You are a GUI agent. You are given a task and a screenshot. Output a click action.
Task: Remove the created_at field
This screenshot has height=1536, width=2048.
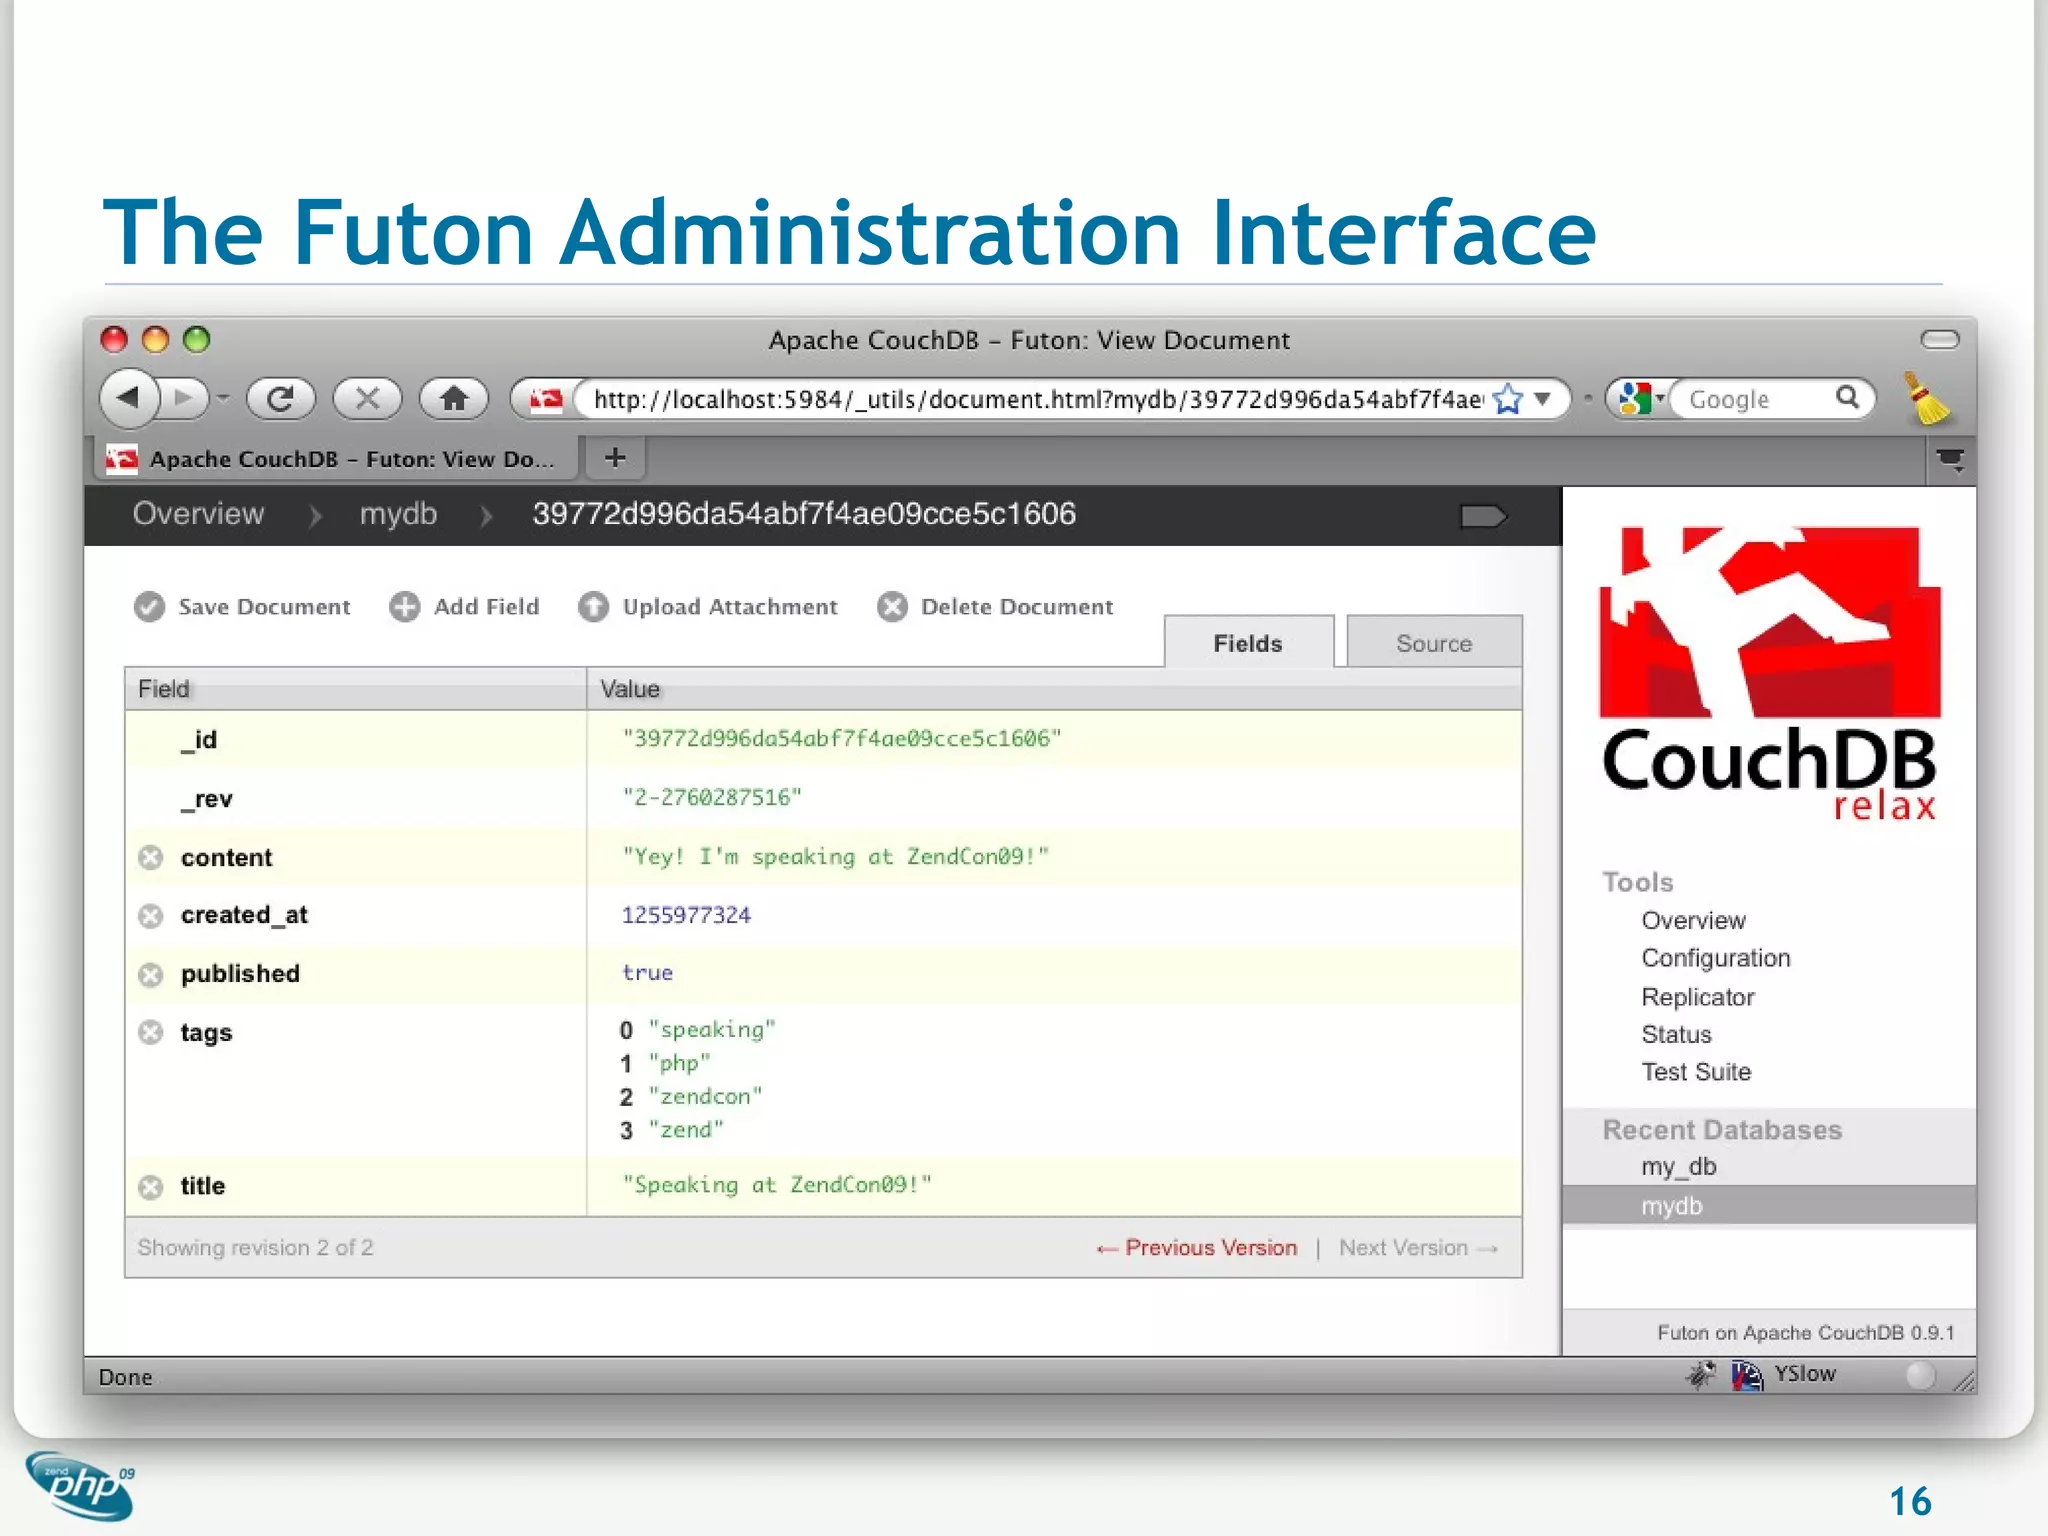click(x=151, y=916)
